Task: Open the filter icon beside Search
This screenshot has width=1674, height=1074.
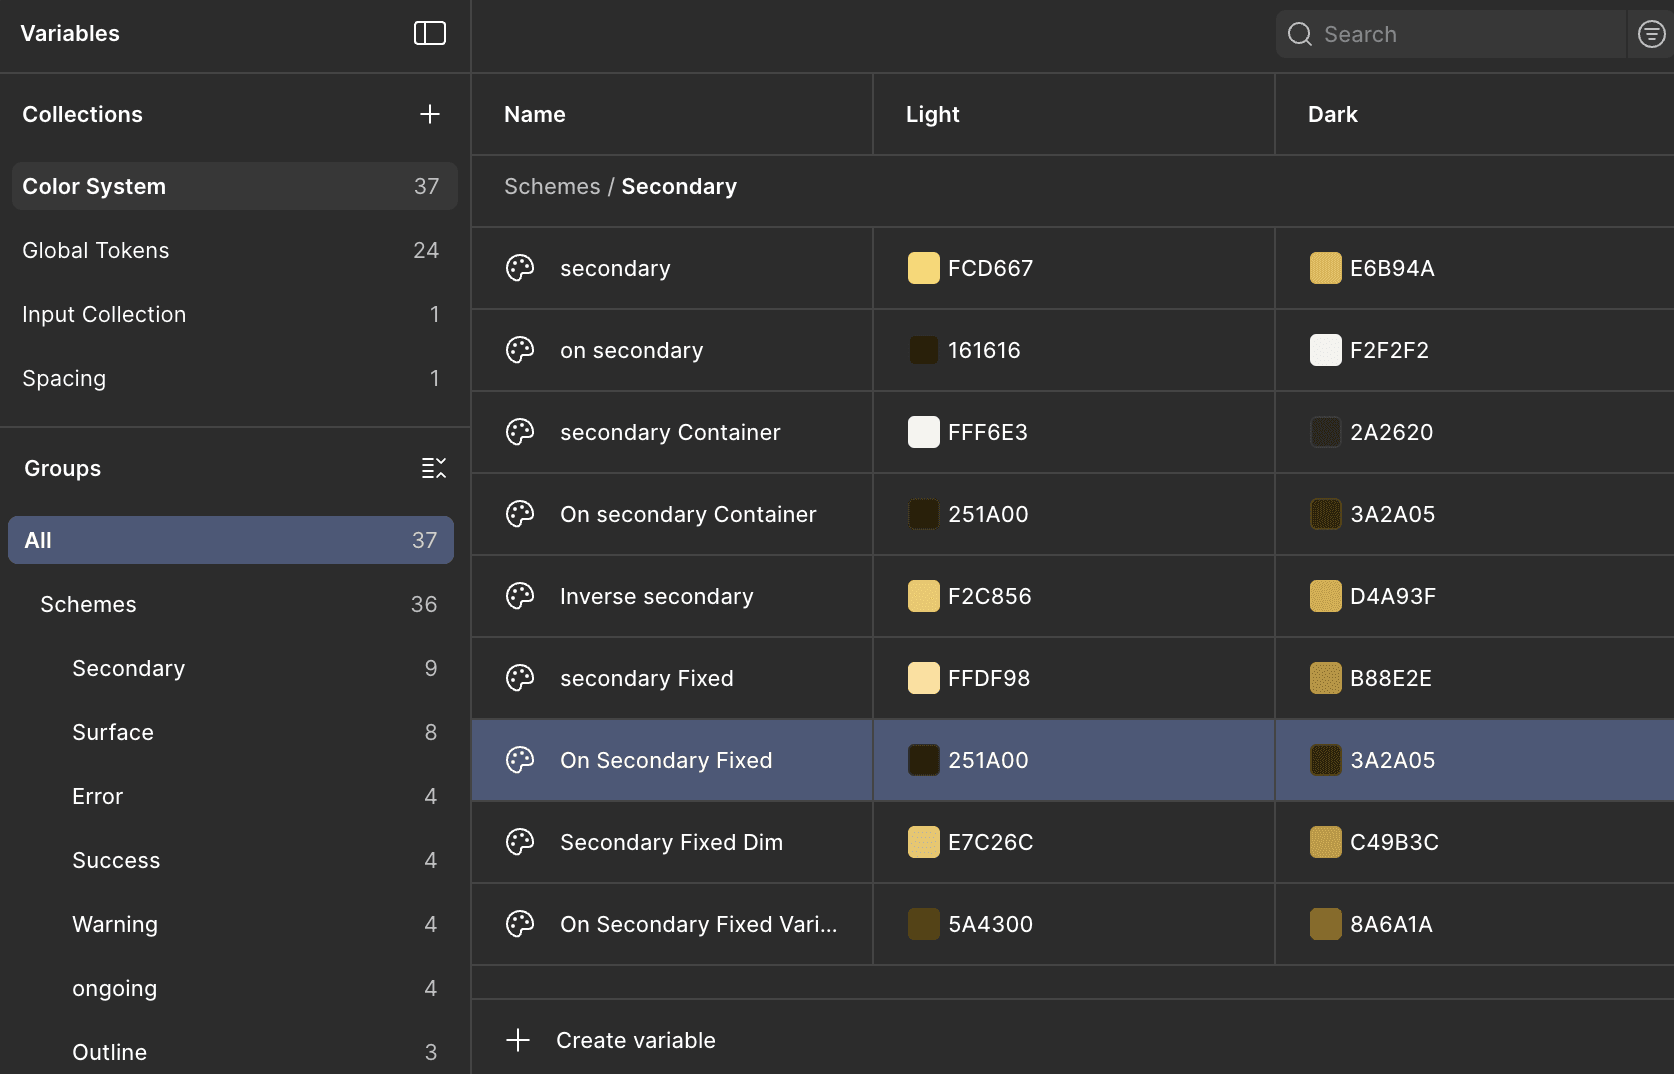Action: [x=1651, y=34]
